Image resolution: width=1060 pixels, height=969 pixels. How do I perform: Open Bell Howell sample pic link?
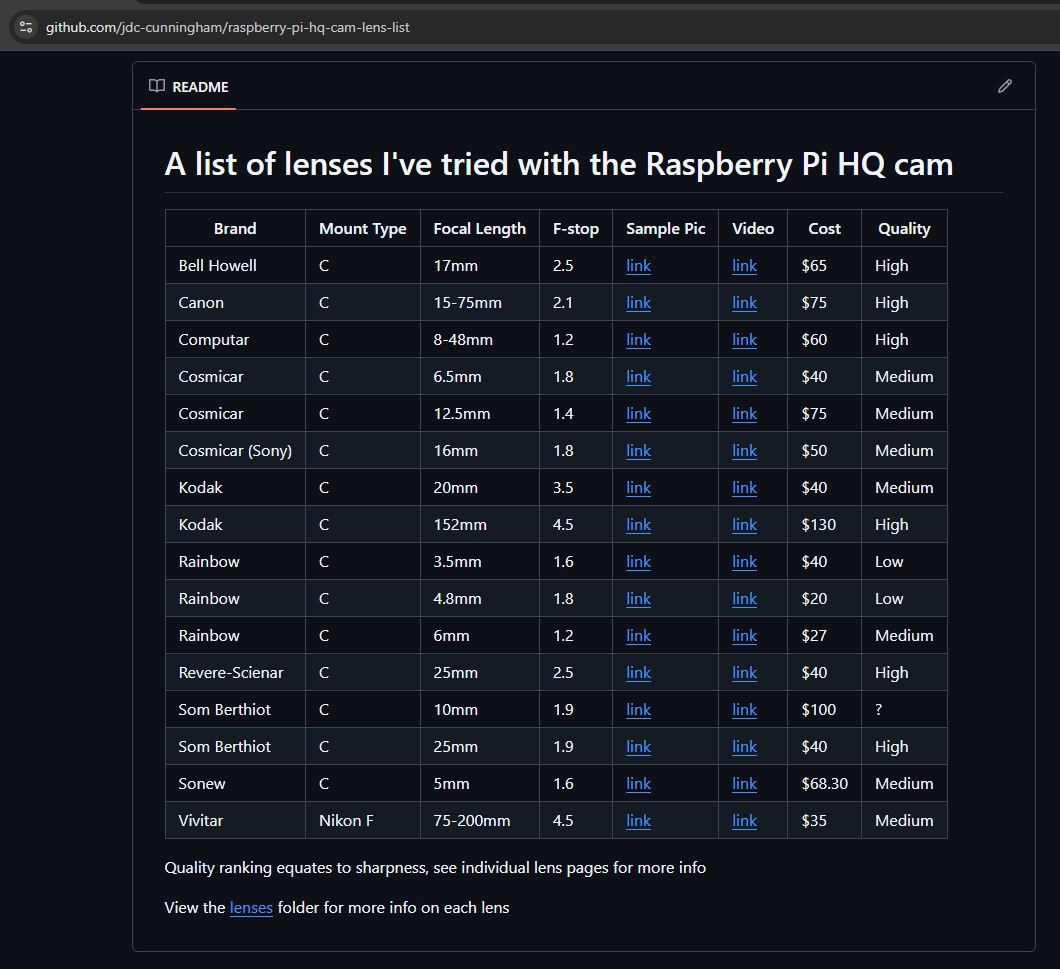[x=638, y=266]
